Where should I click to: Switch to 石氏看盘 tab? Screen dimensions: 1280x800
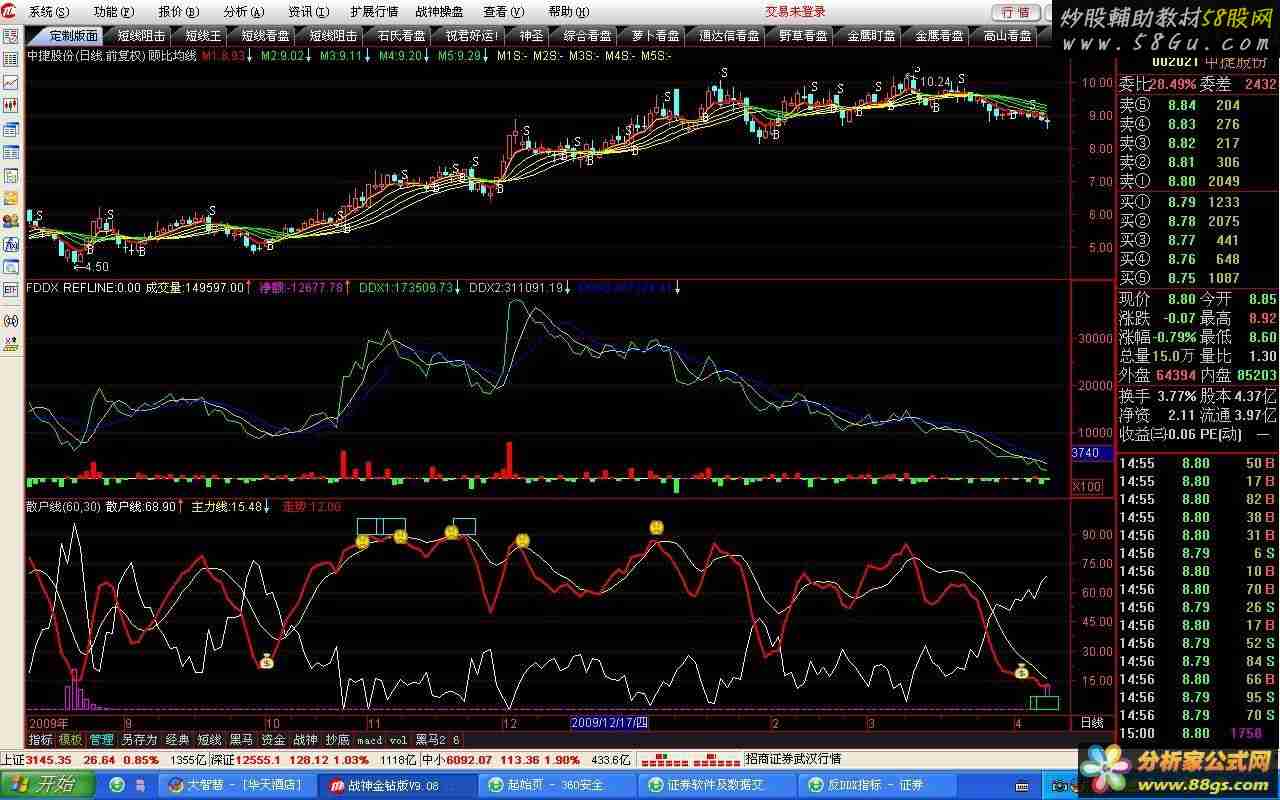(x=401, y=36)
